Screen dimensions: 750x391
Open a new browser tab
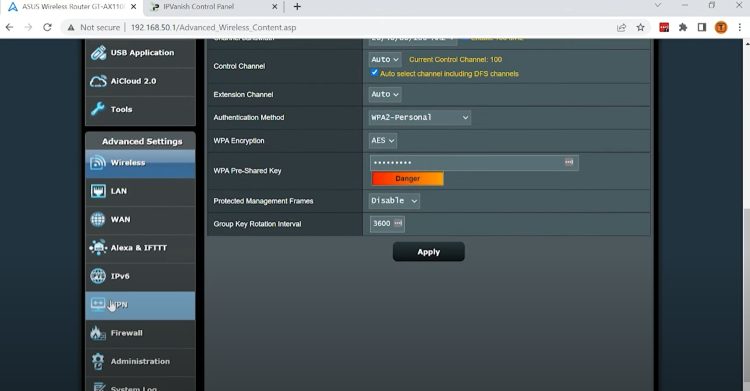point(297,7)
